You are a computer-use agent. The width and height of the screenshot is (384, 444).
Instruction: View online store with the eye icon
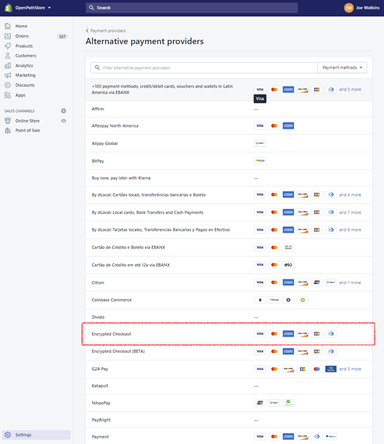pyautogui.click(x=63, y=121)
